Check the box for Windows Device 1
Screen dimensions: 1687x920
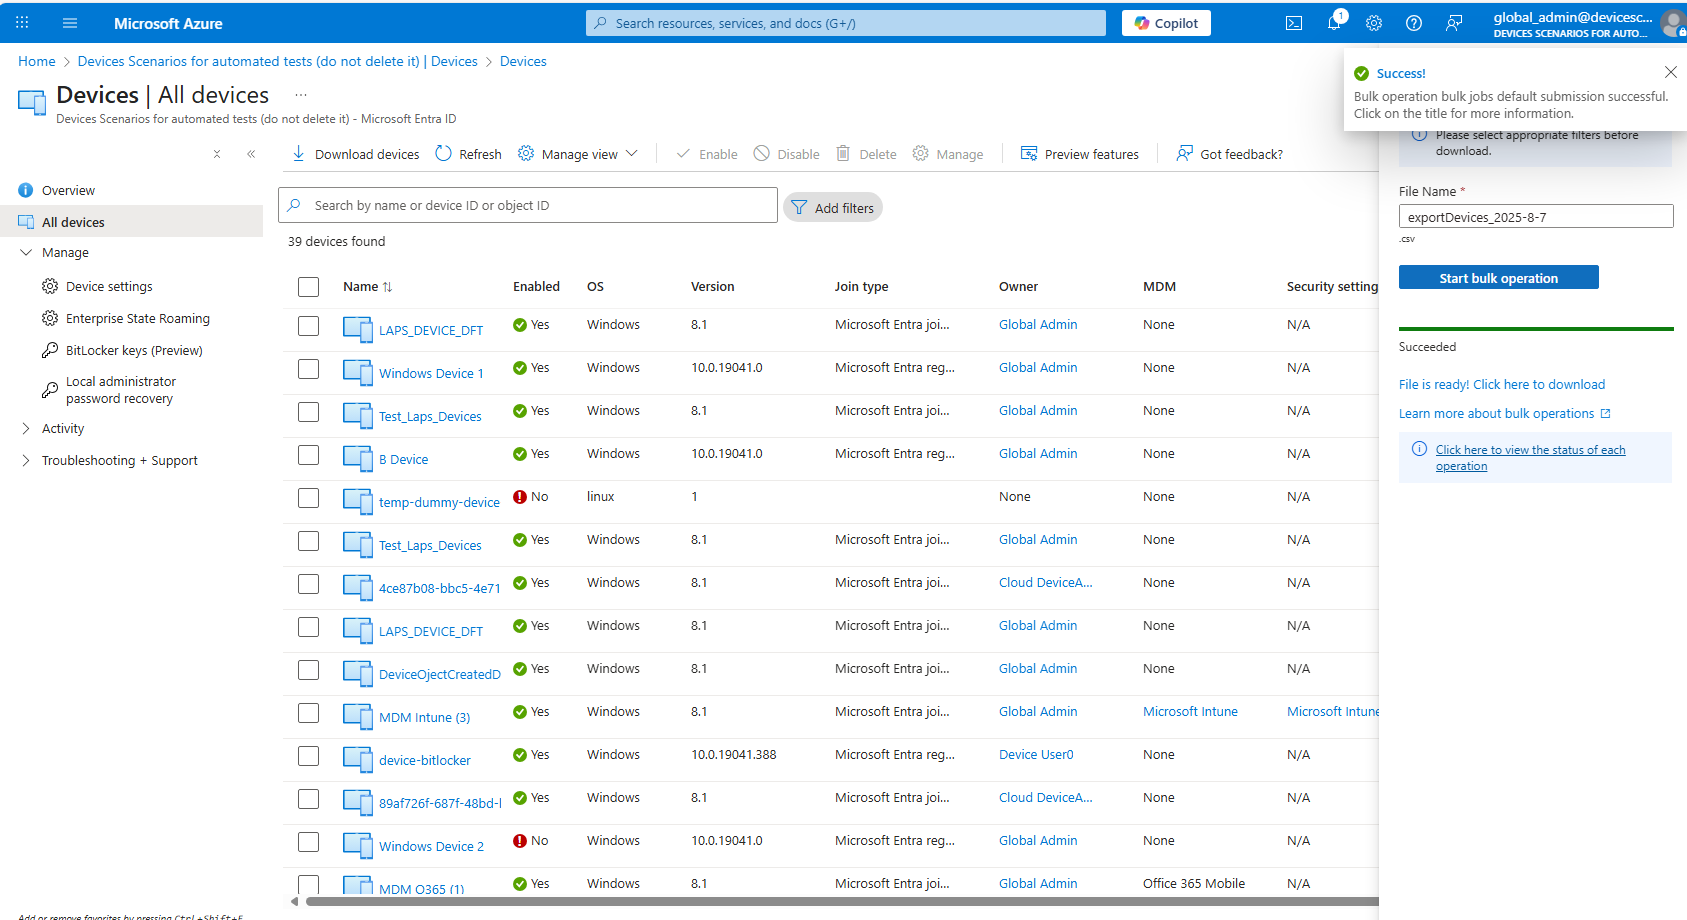click(308, 369)
